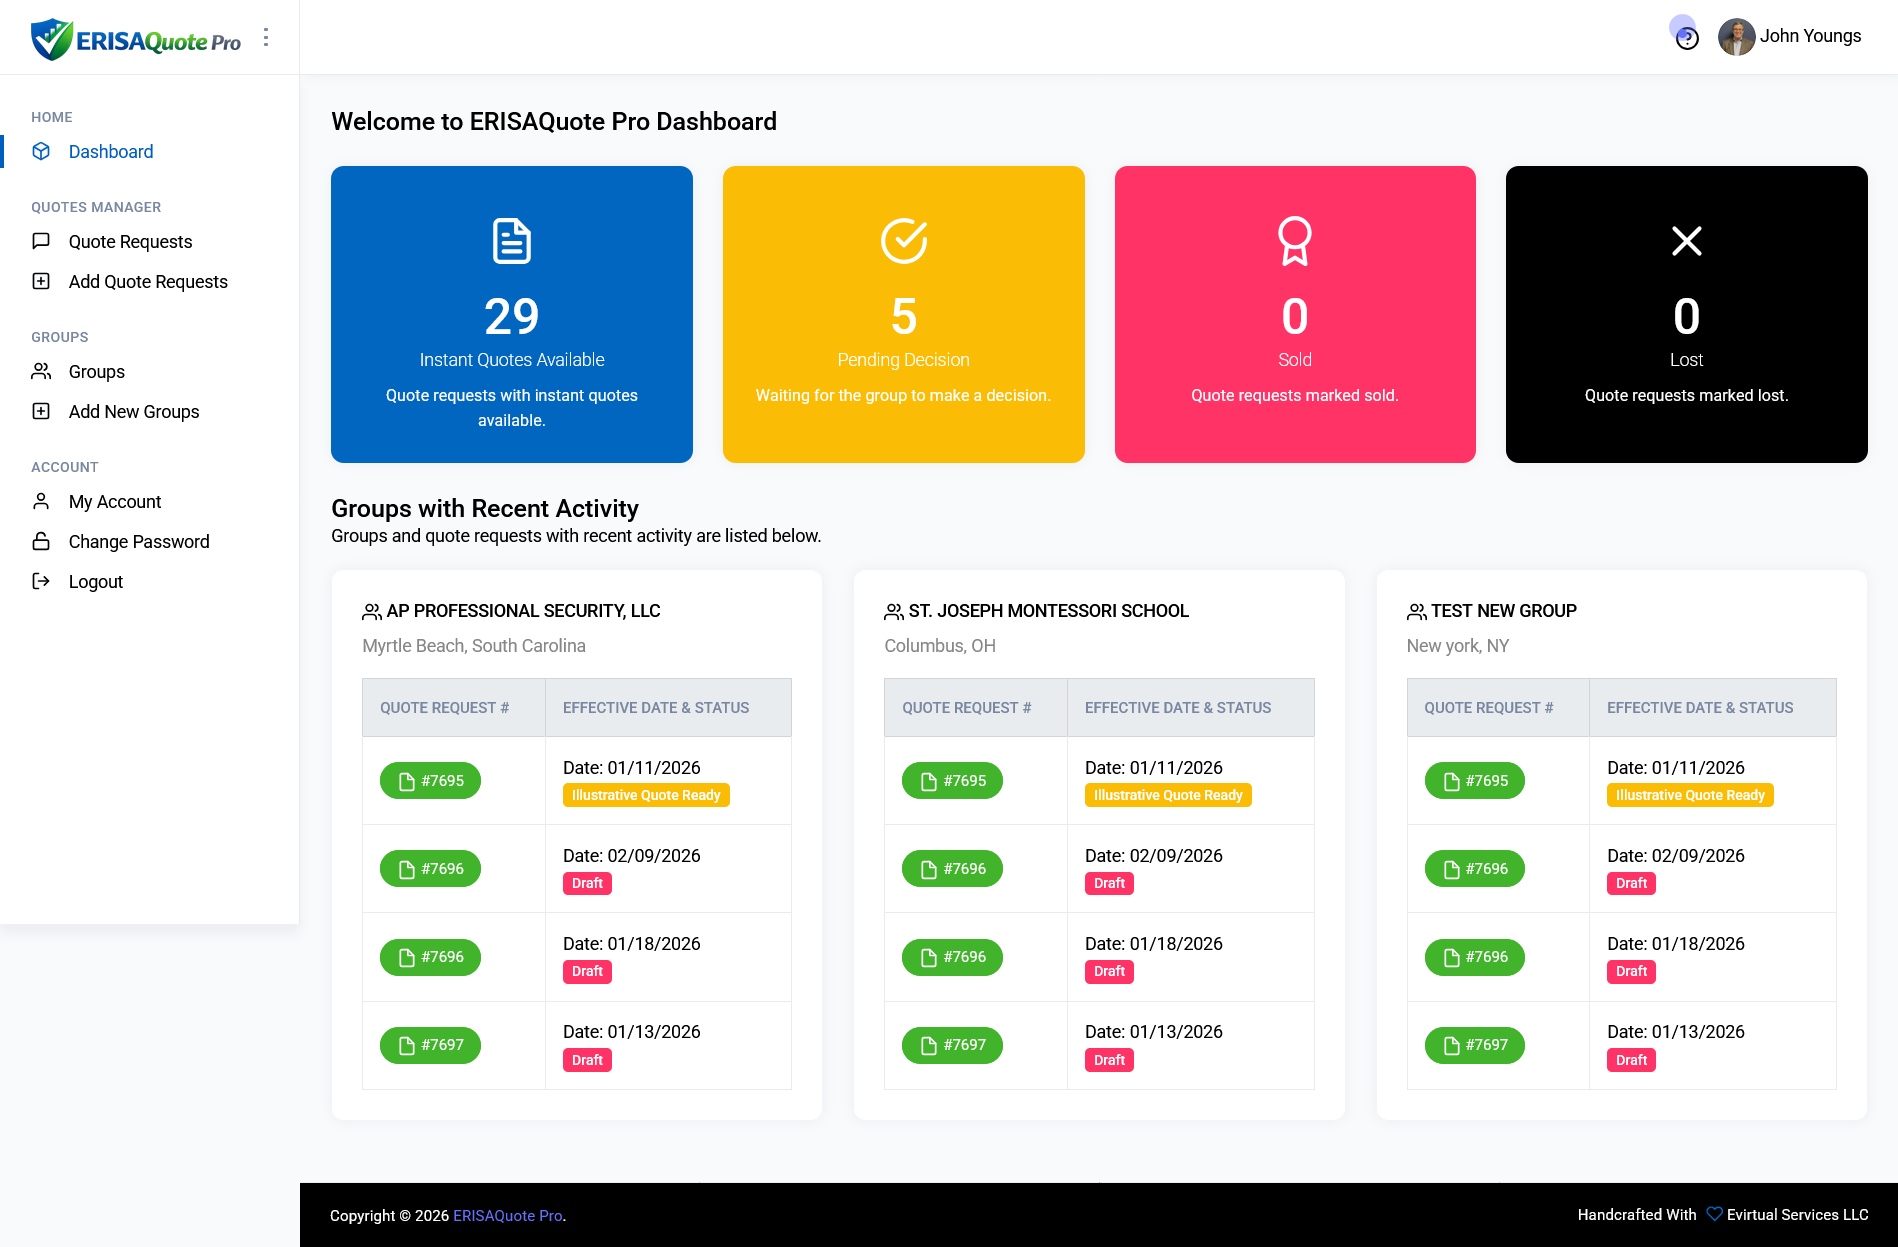Click the ERISAQuote Pro footer link

[507, 1215]
